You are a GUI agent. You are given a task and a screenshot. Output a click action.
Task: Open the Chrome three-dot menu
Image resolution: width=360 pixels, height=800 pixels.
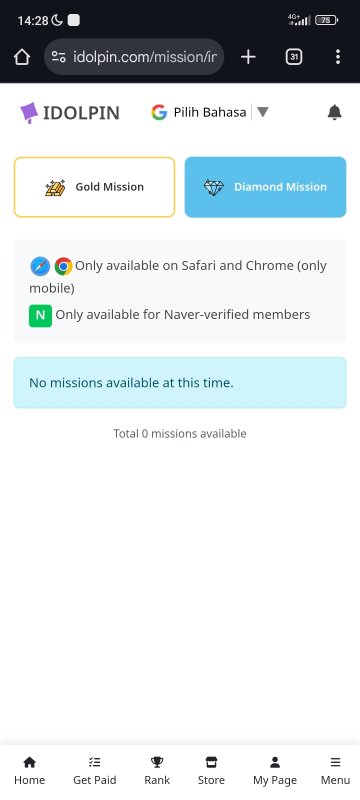point(338,57)
